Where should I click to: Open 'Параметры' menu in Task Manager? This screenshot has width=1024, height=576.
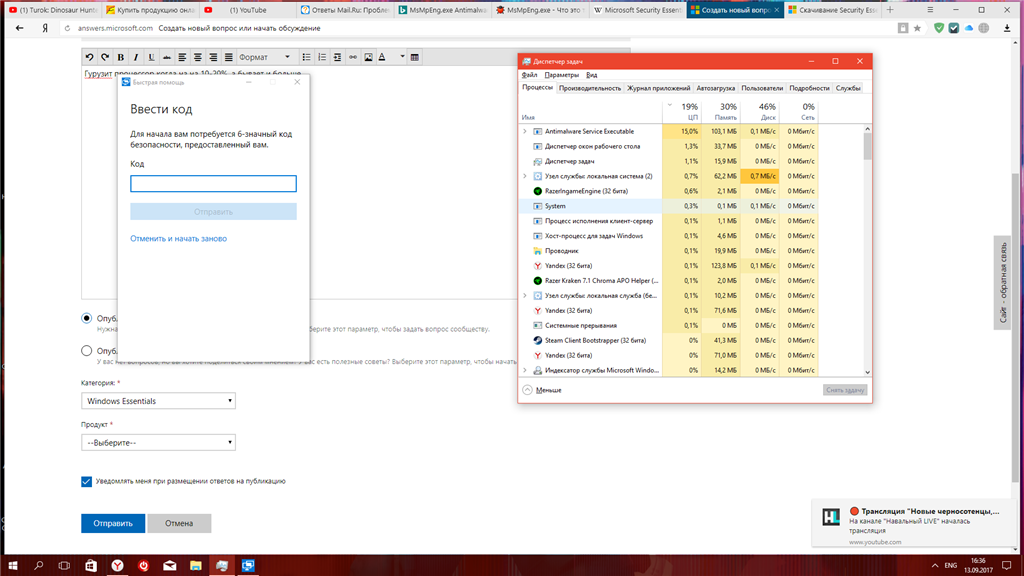562,75
